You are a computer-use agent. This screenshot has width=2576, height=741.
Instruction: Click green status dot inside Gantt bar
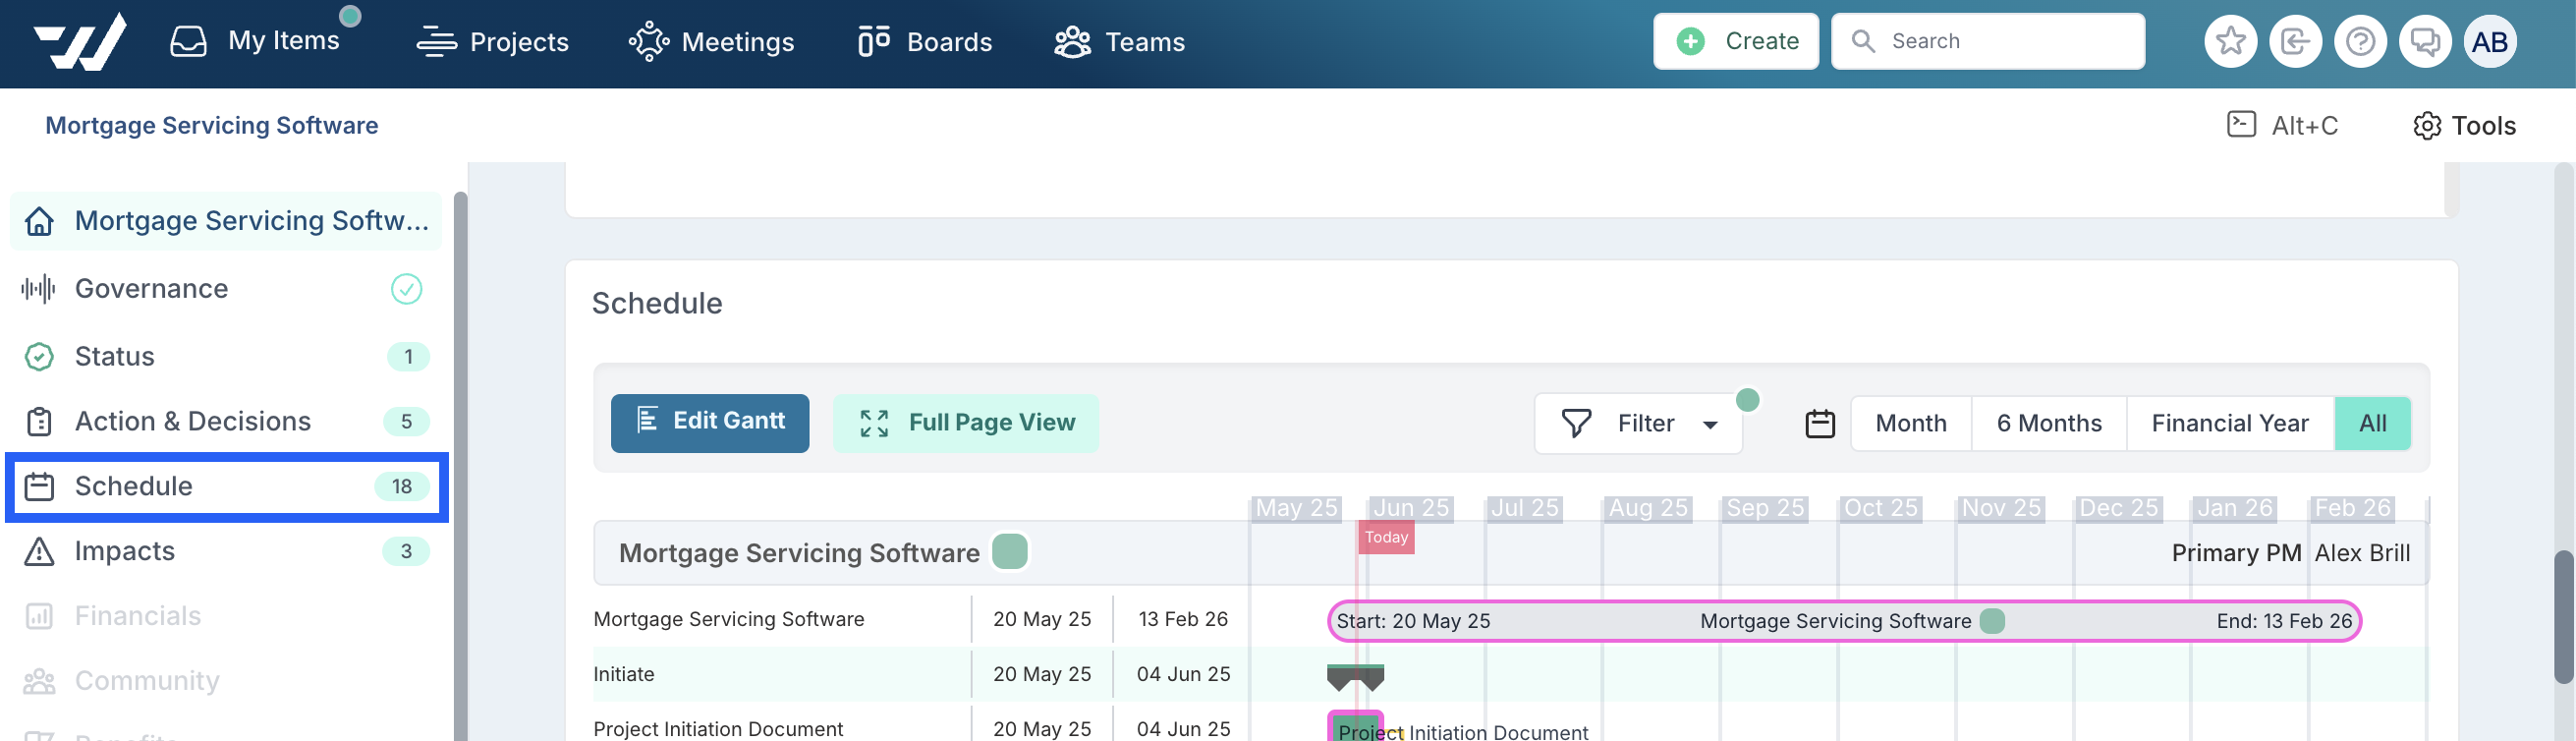pos(1992,621)
